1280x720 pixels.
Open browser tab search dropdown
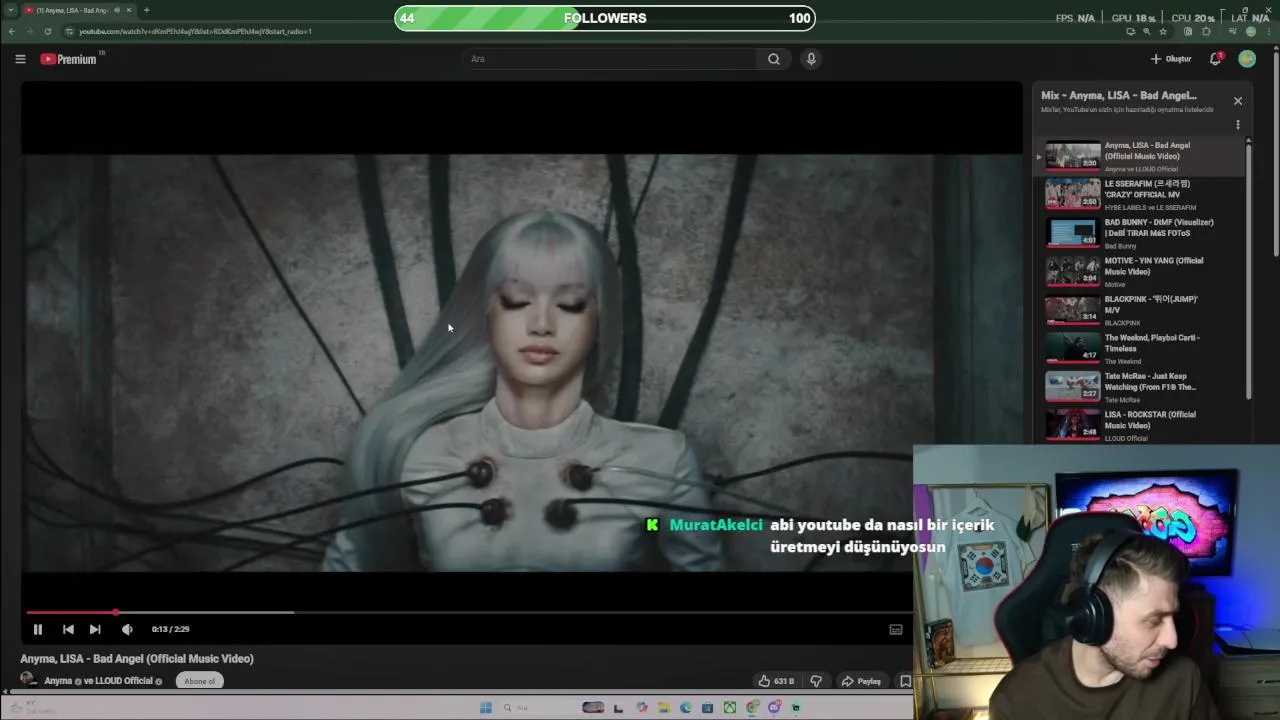11,10
